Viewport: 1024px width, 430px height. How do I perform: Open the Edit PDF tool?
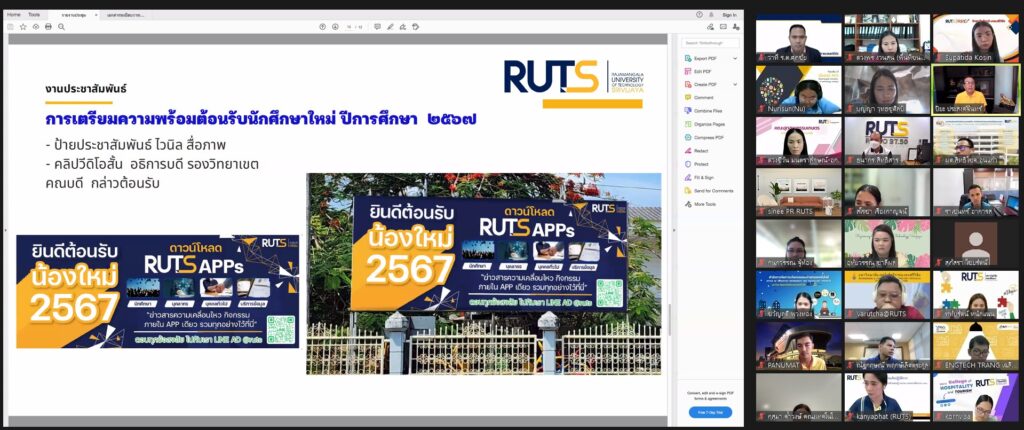tap(698, 71)
